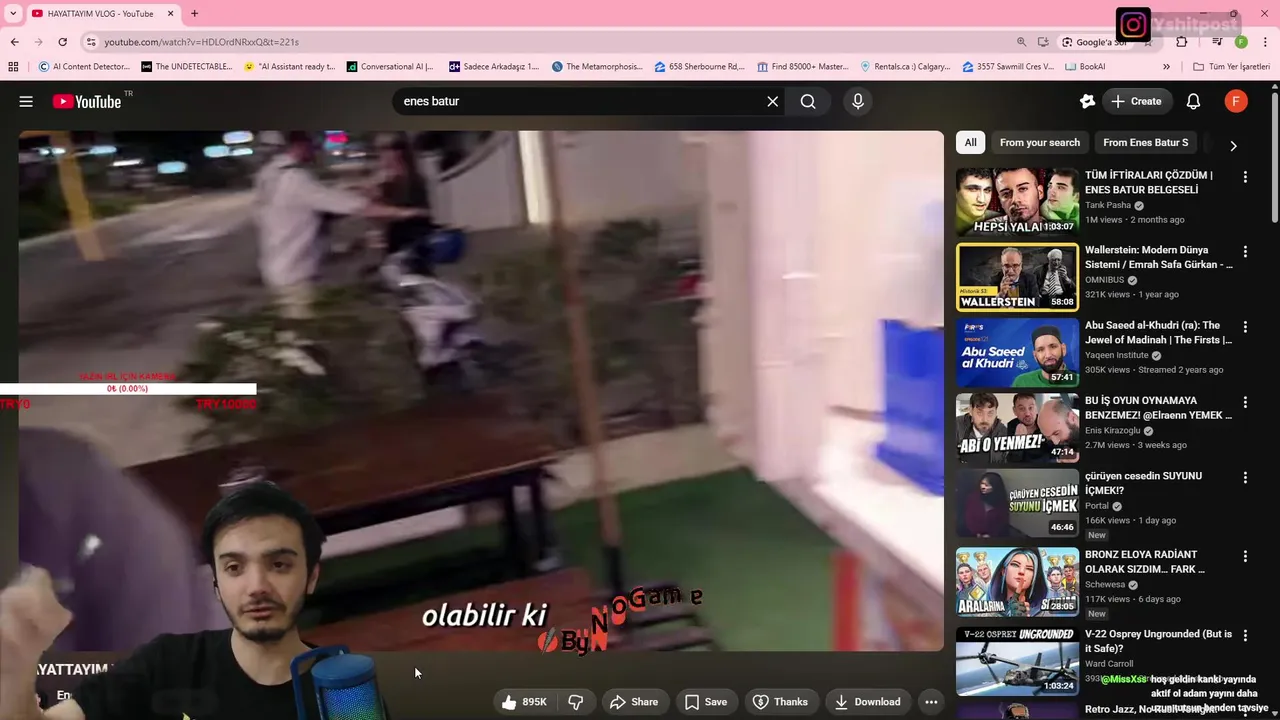Open options for the Wallerstein video
This screenshot has width=1280, height=720.
(1245, 252)
